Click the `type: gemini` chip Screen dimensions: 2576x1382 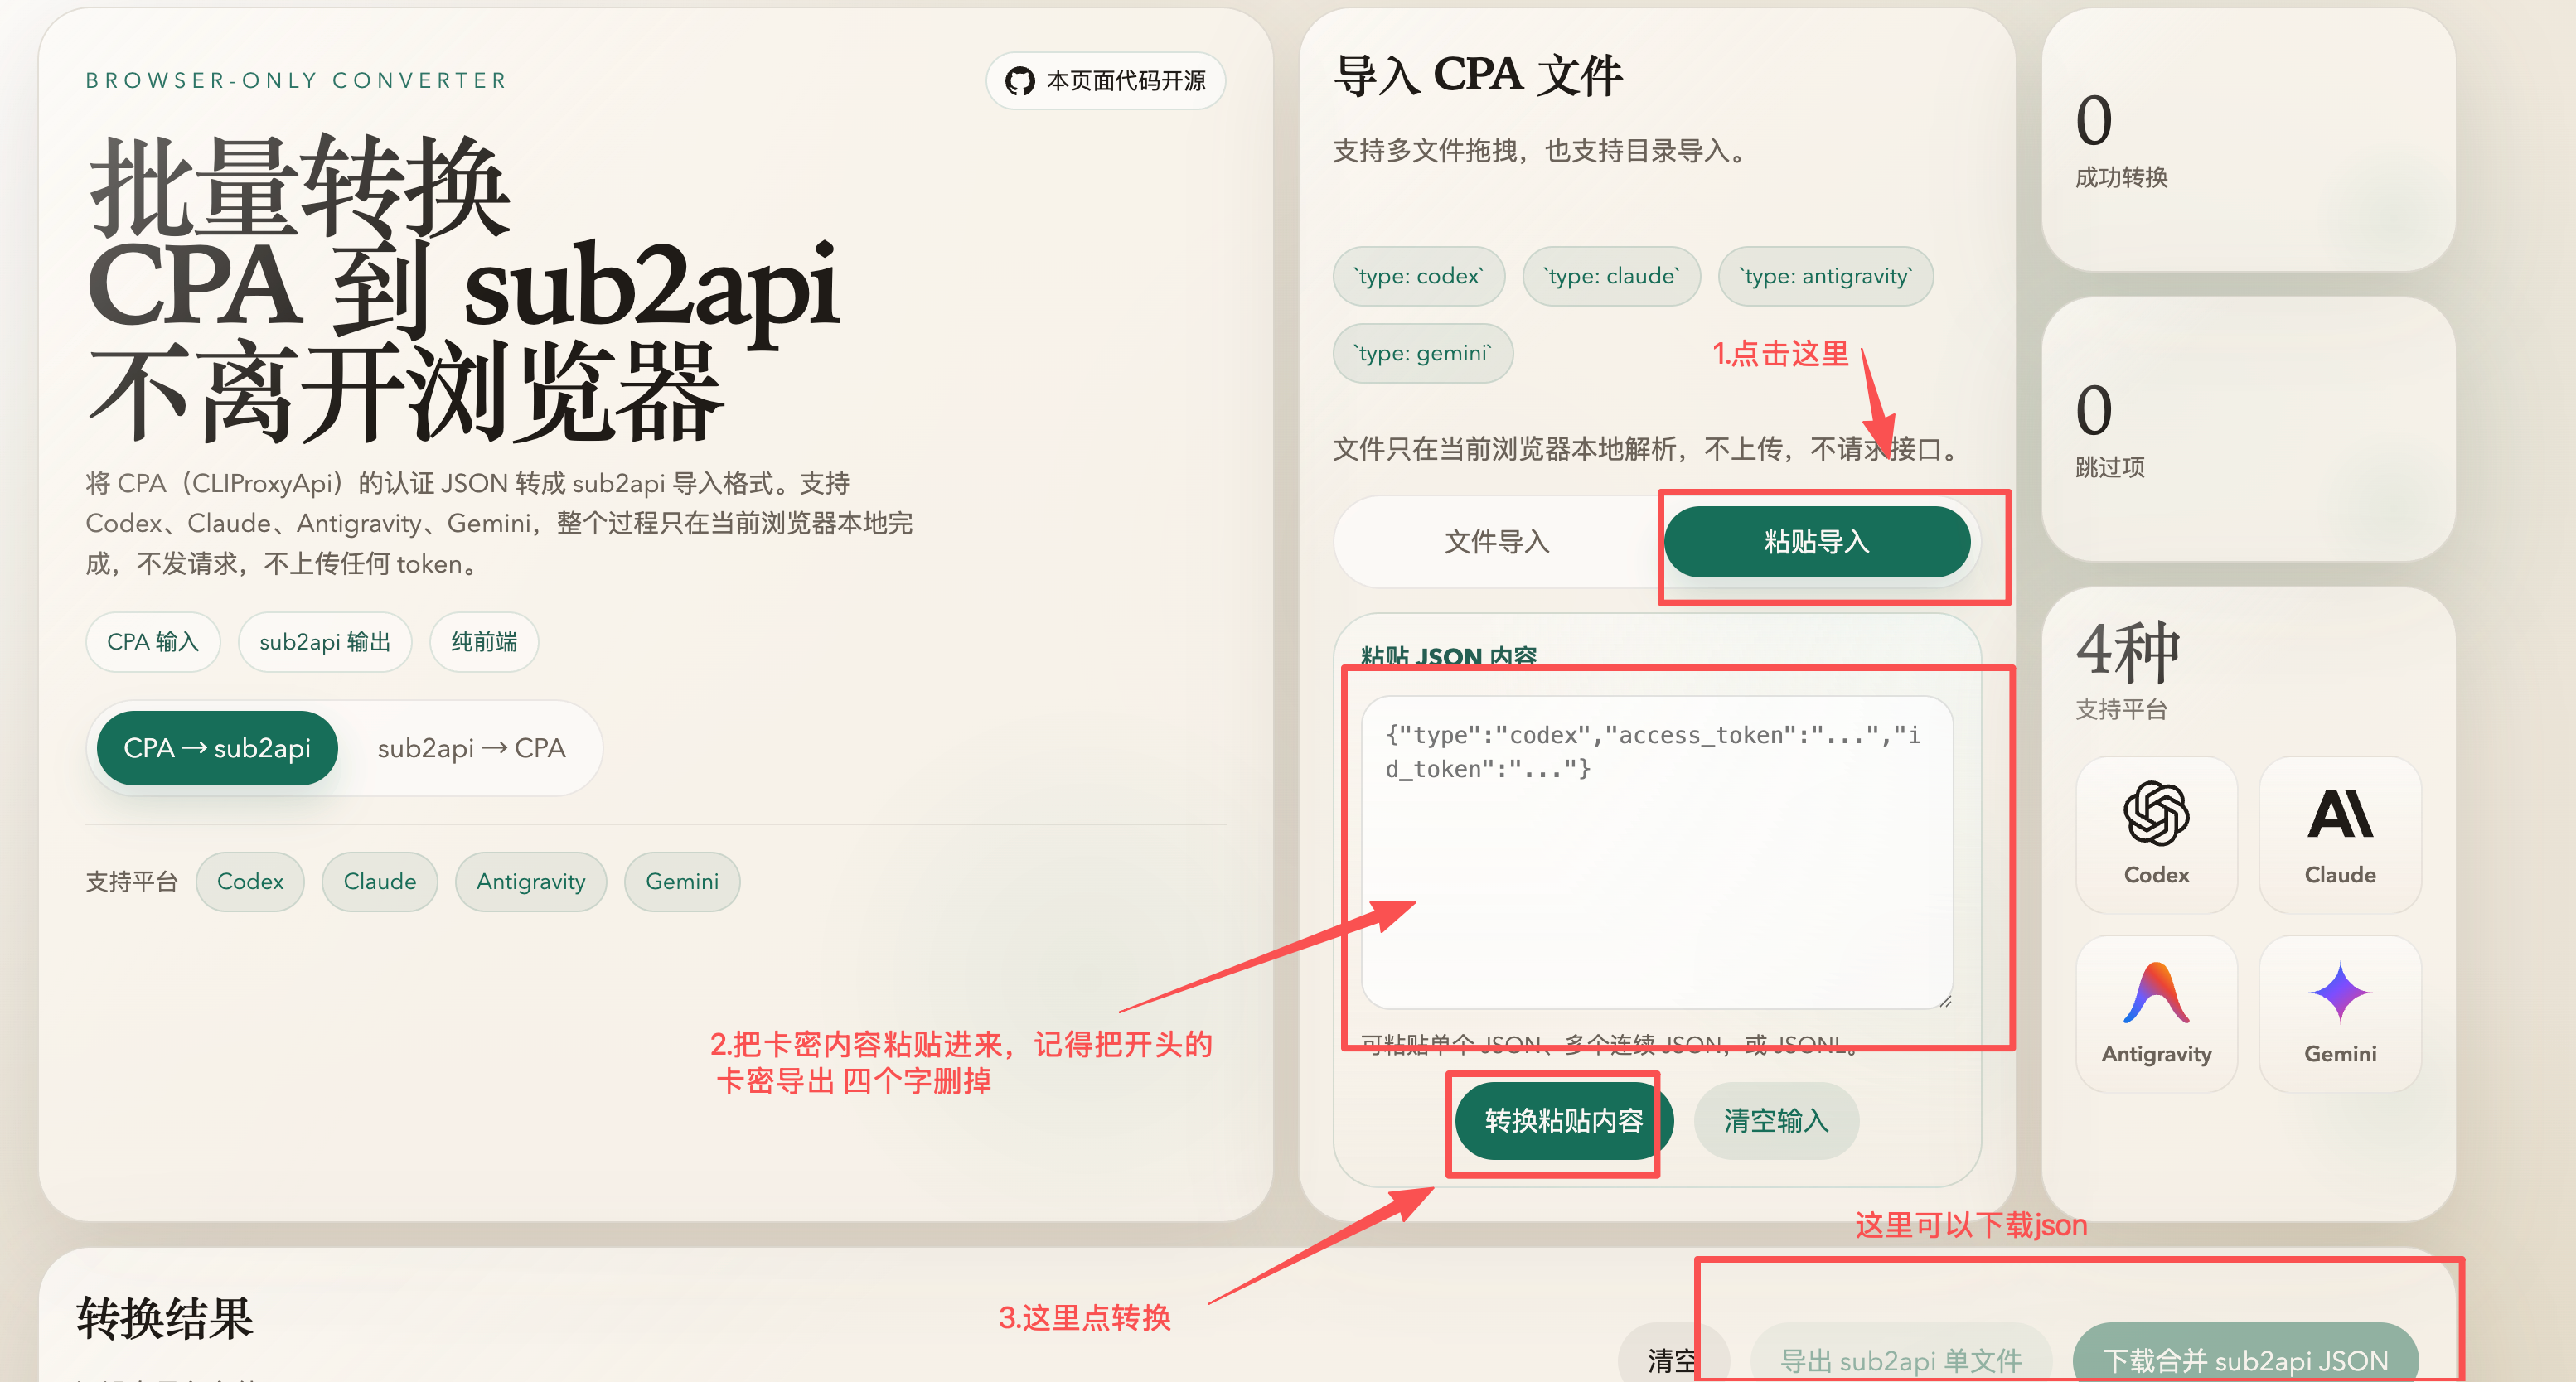1423,353
